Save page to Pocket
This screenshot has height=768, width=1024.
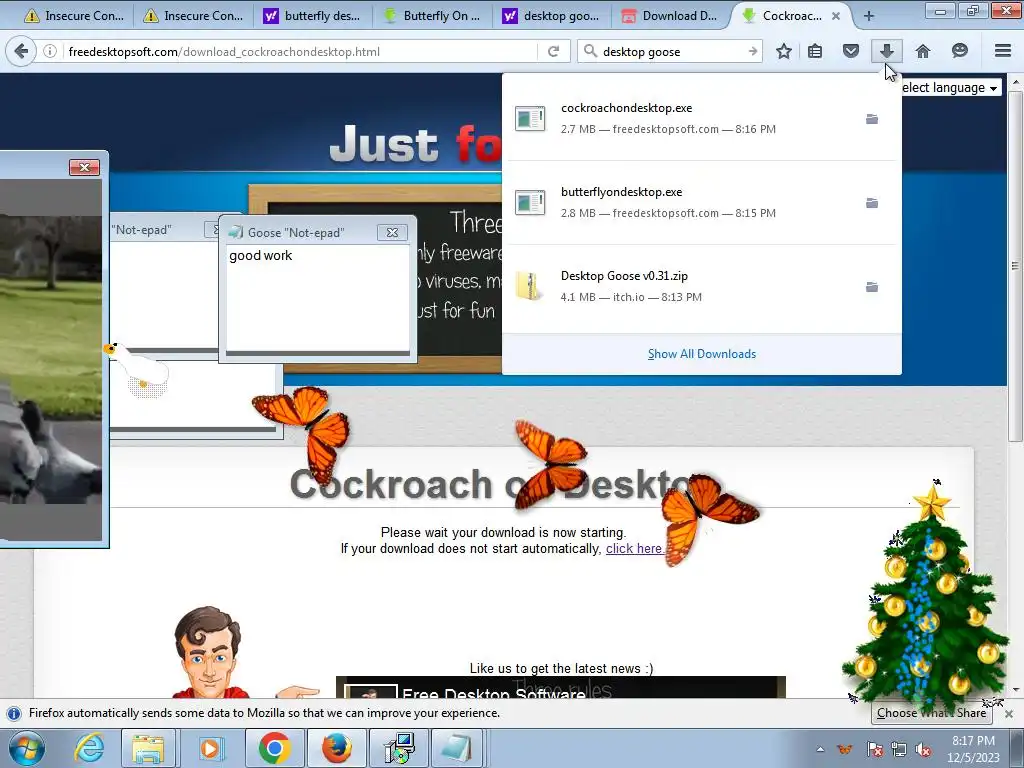click(x=850, y=51)
